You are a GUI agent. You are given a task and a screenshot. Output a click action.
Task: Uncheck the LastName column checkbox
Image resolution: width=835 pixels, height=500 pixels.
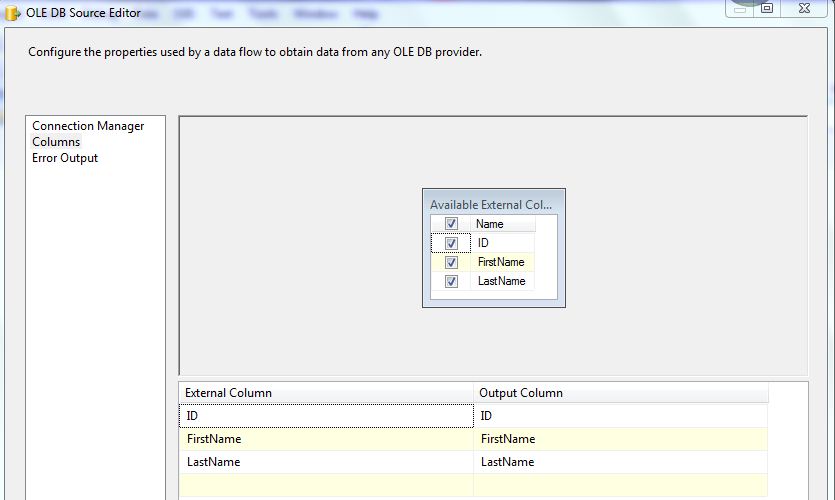pyautogui.click(x=451, y=281)
